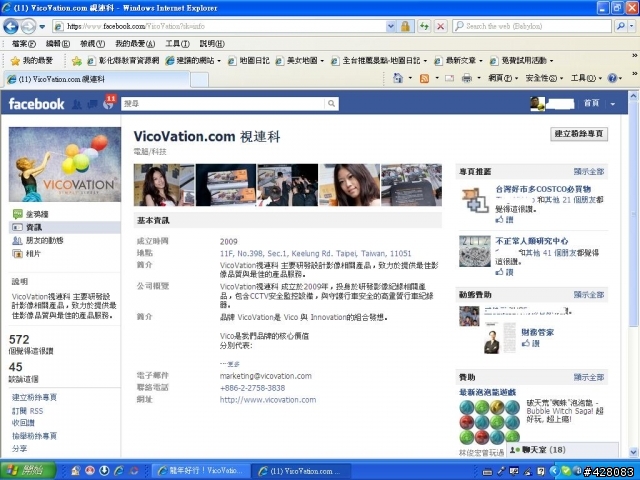The height and width of the screenshot is (480, 640).
Task: Click the add to favorites bar star icon
Action: click(x=76, y=61)
